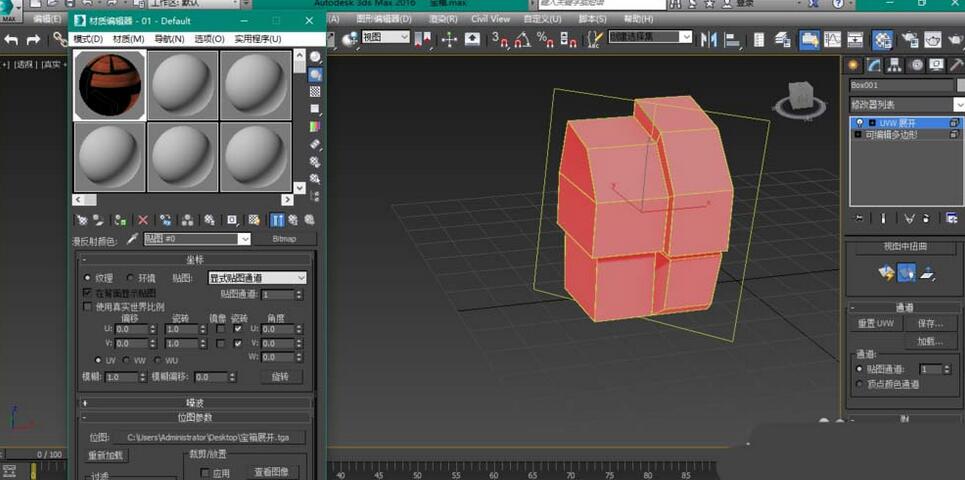
Task: Open the 材质(M) menu
Action: [x=127, y=39]
